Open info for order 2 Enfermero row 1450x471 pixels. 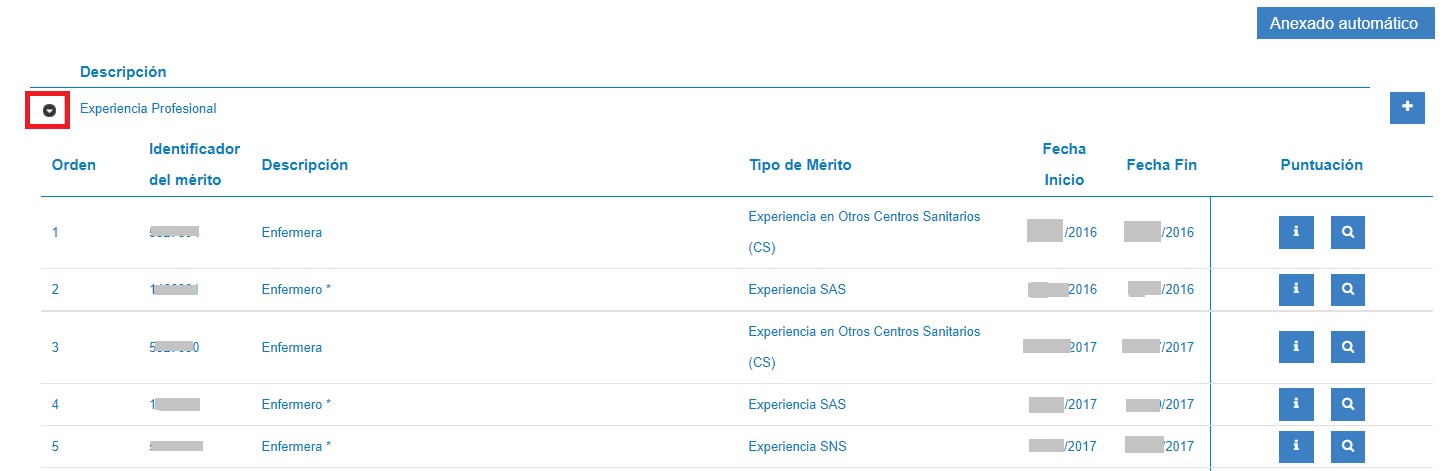[1296, 289]
